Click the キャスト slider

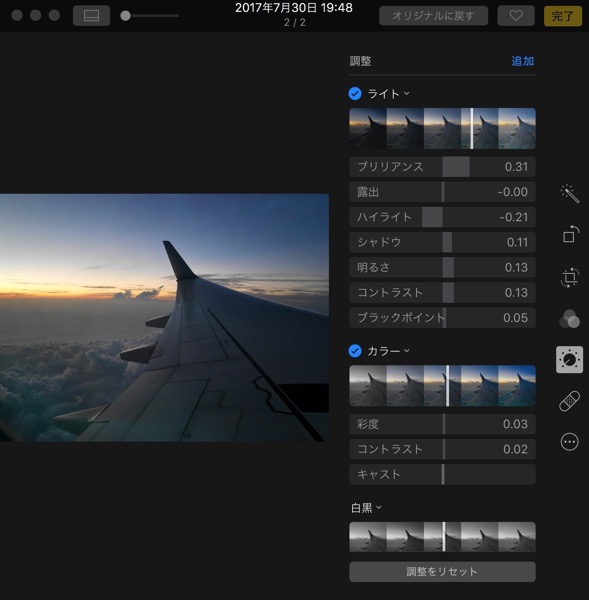coord(442,474)
